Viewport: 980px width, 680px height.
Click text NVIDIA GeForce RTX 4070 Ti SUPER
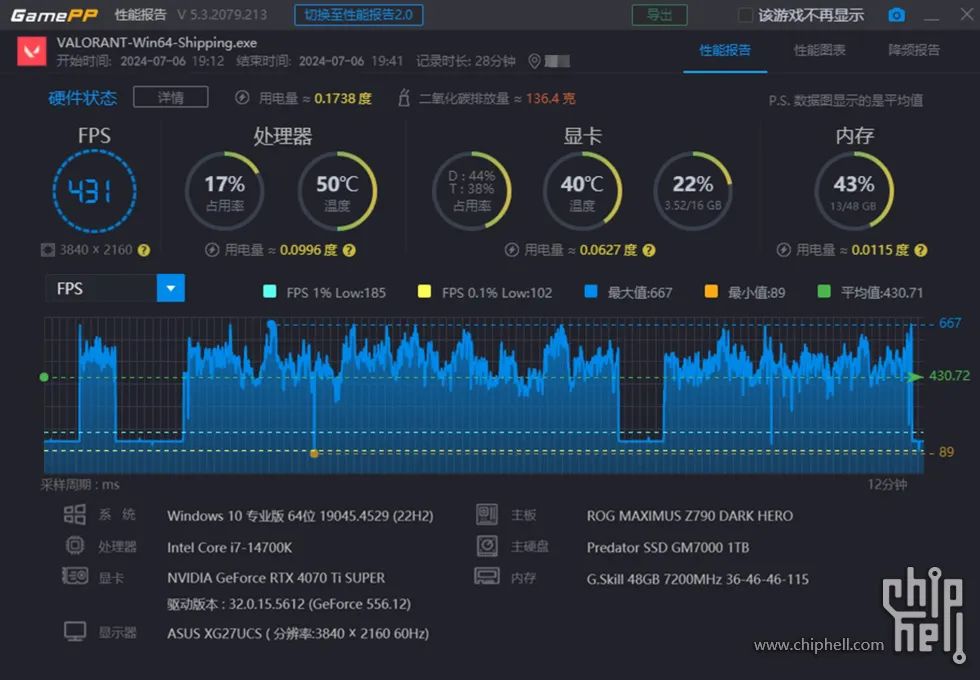276,578
